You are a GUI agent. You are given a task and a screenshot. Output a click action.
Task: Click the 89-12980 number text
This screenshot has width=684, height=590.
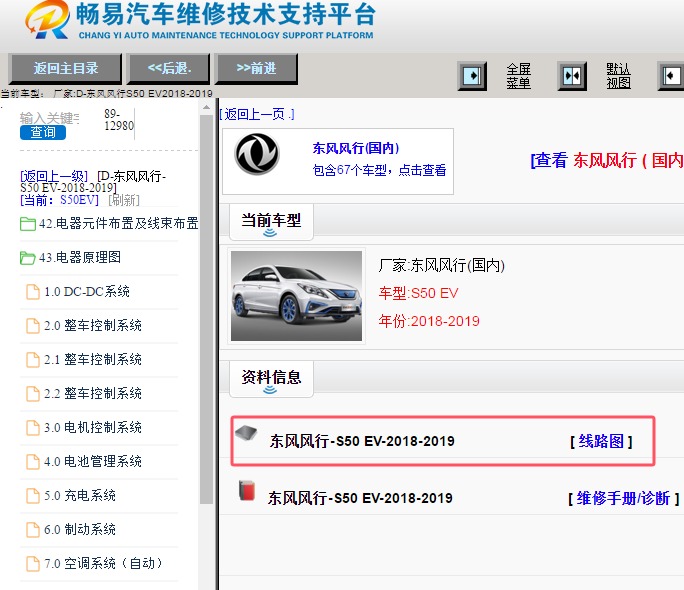pyautogui.click(x=119, y=120)
